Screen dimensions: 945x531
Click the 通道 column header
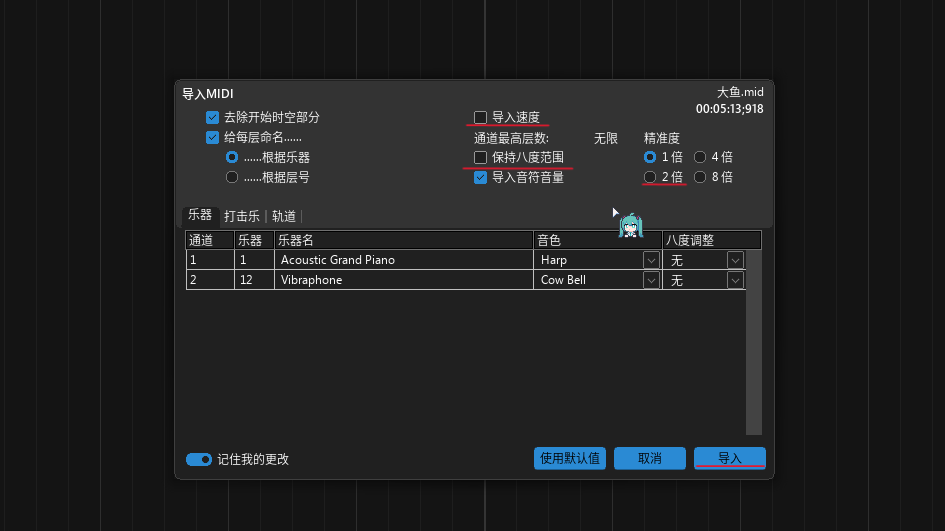pyautogui.click(x=210, y=240)
